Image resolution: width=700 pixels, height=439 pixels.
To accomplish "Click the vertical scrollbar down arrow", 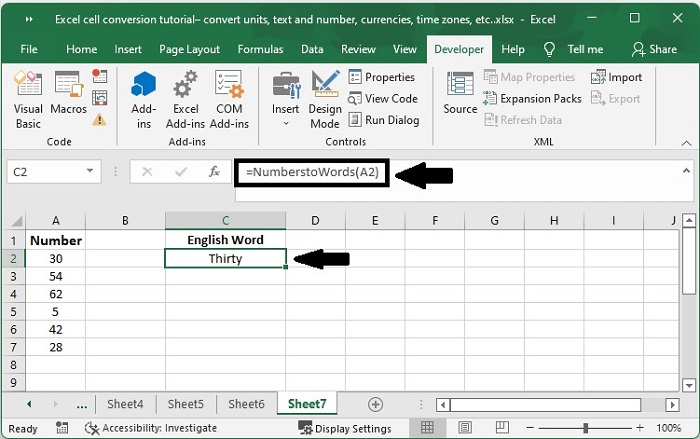I will click(689, 385).
